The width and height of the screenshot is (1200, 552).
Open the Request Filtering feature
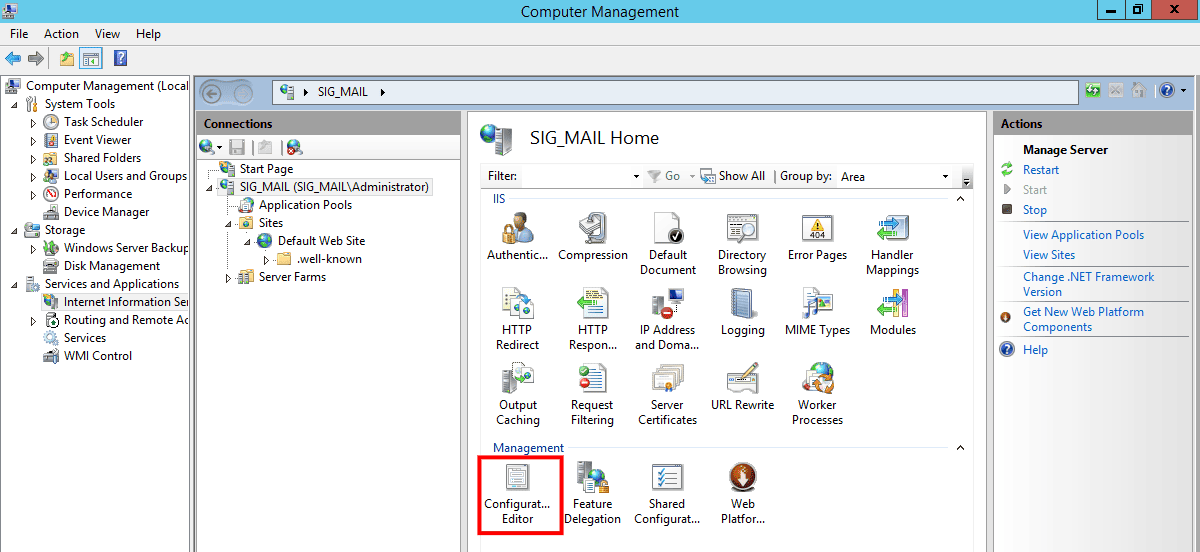[593, 394]
